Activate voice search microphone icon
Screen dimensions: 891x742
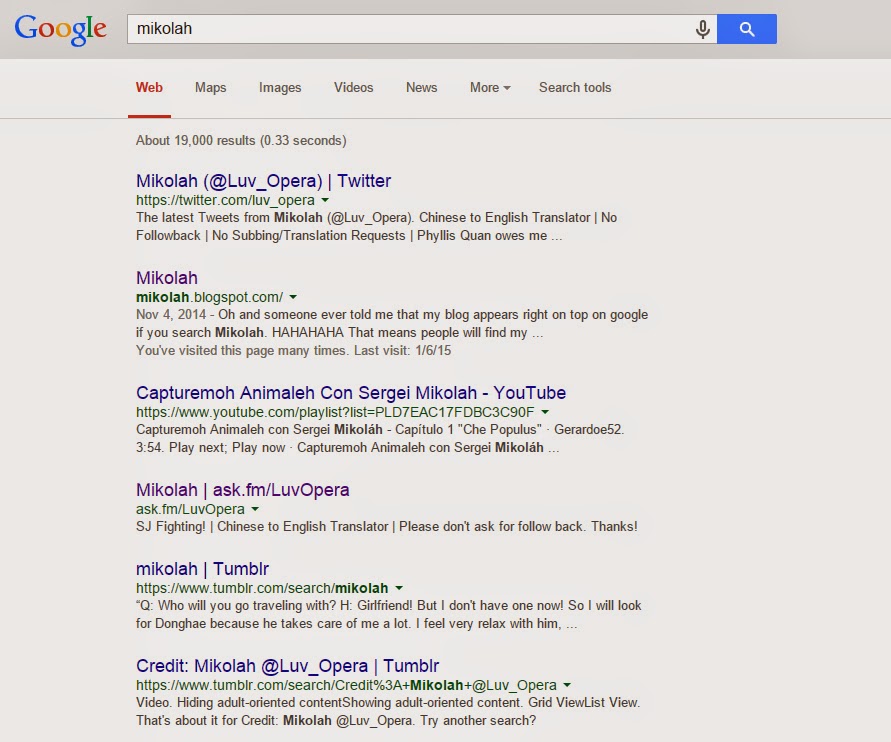(703, 29)
